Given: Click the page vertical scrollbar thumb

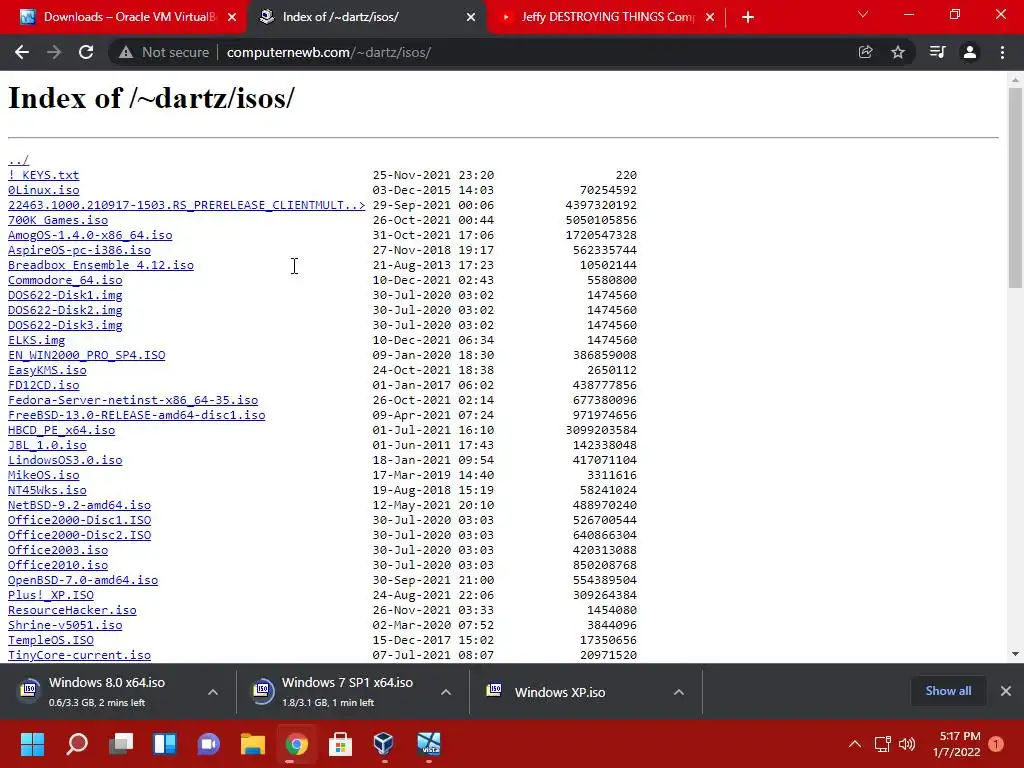Looking at the screenshot, I should (1015, 187).
